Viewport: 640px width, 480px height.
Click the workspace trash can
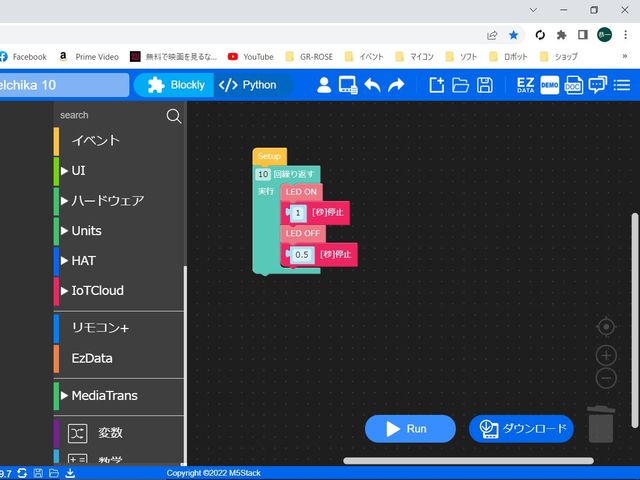pos(601,424)
